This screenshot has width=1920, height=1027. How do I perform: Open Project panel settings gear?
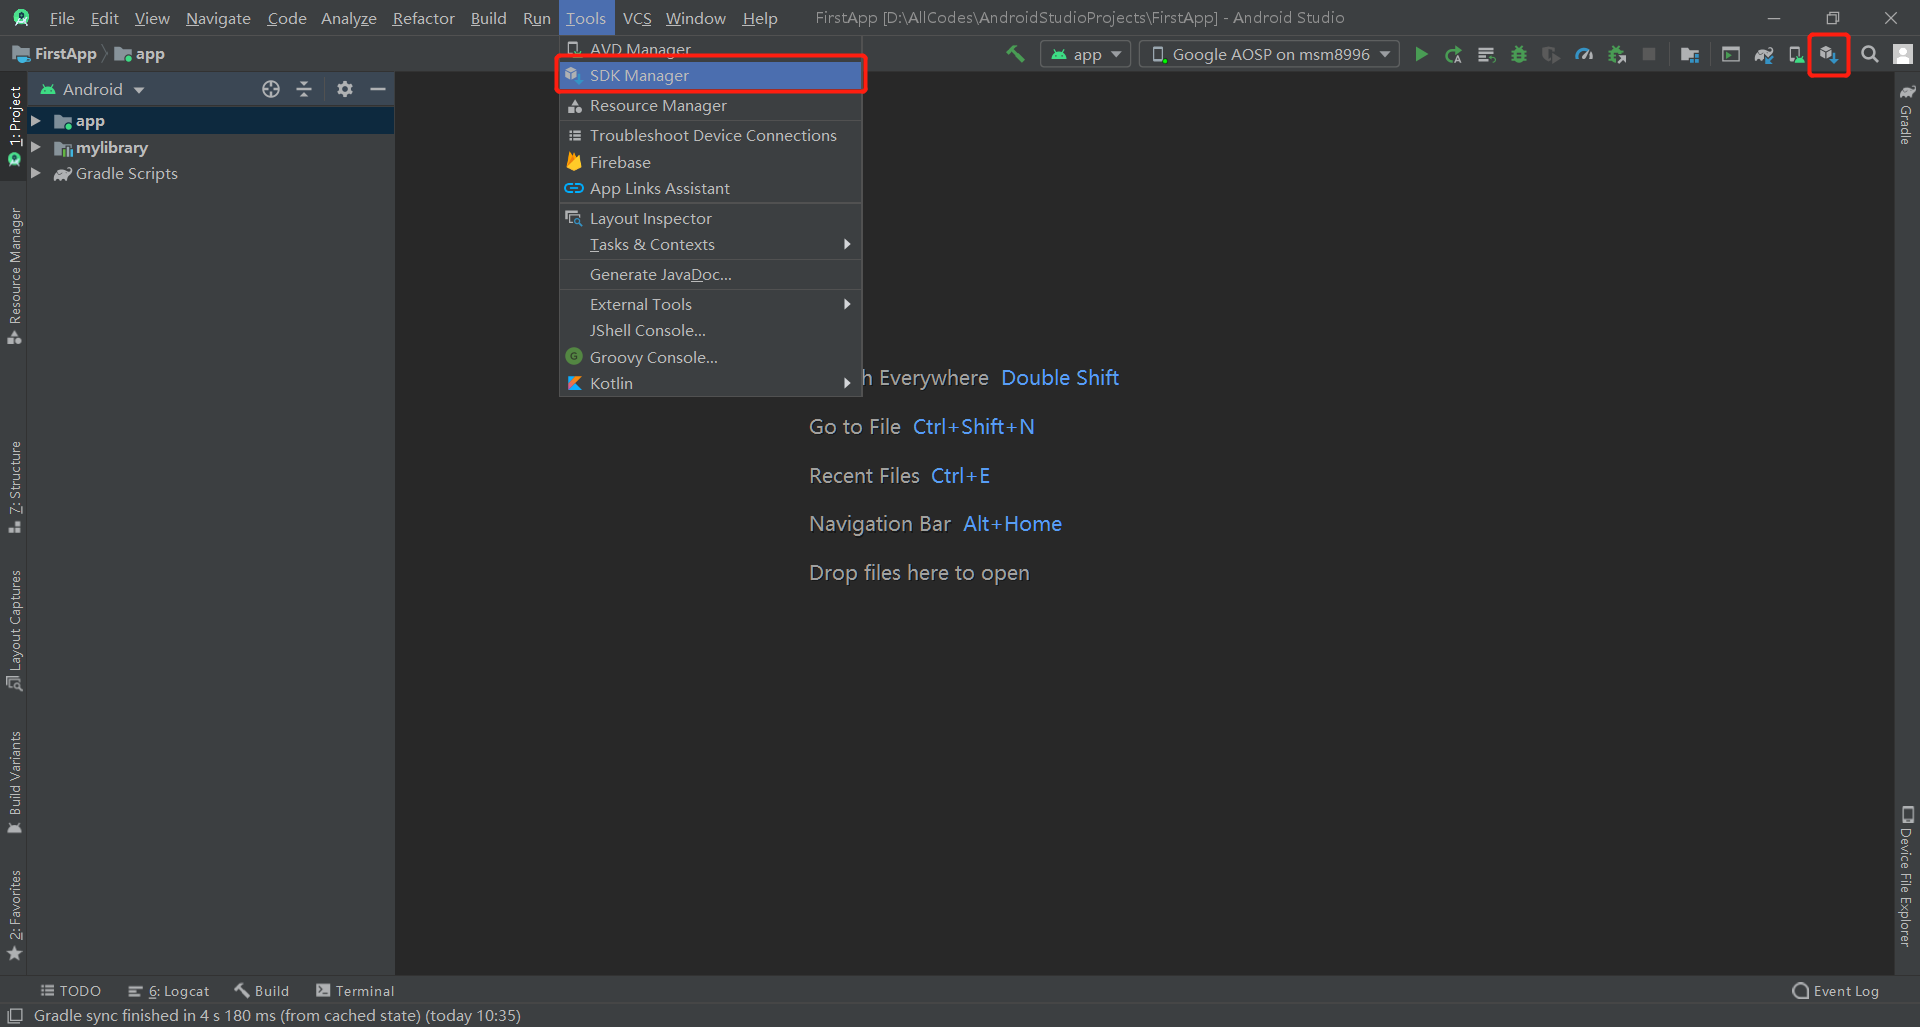pyautogui.click(x=345, y=89)
